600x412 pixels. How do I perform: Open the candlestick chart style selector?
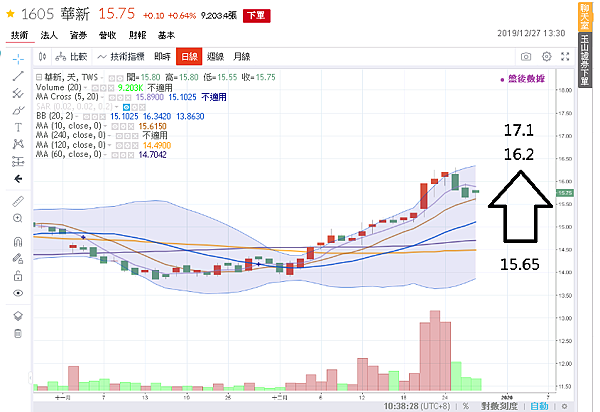(x=42, y=57)
